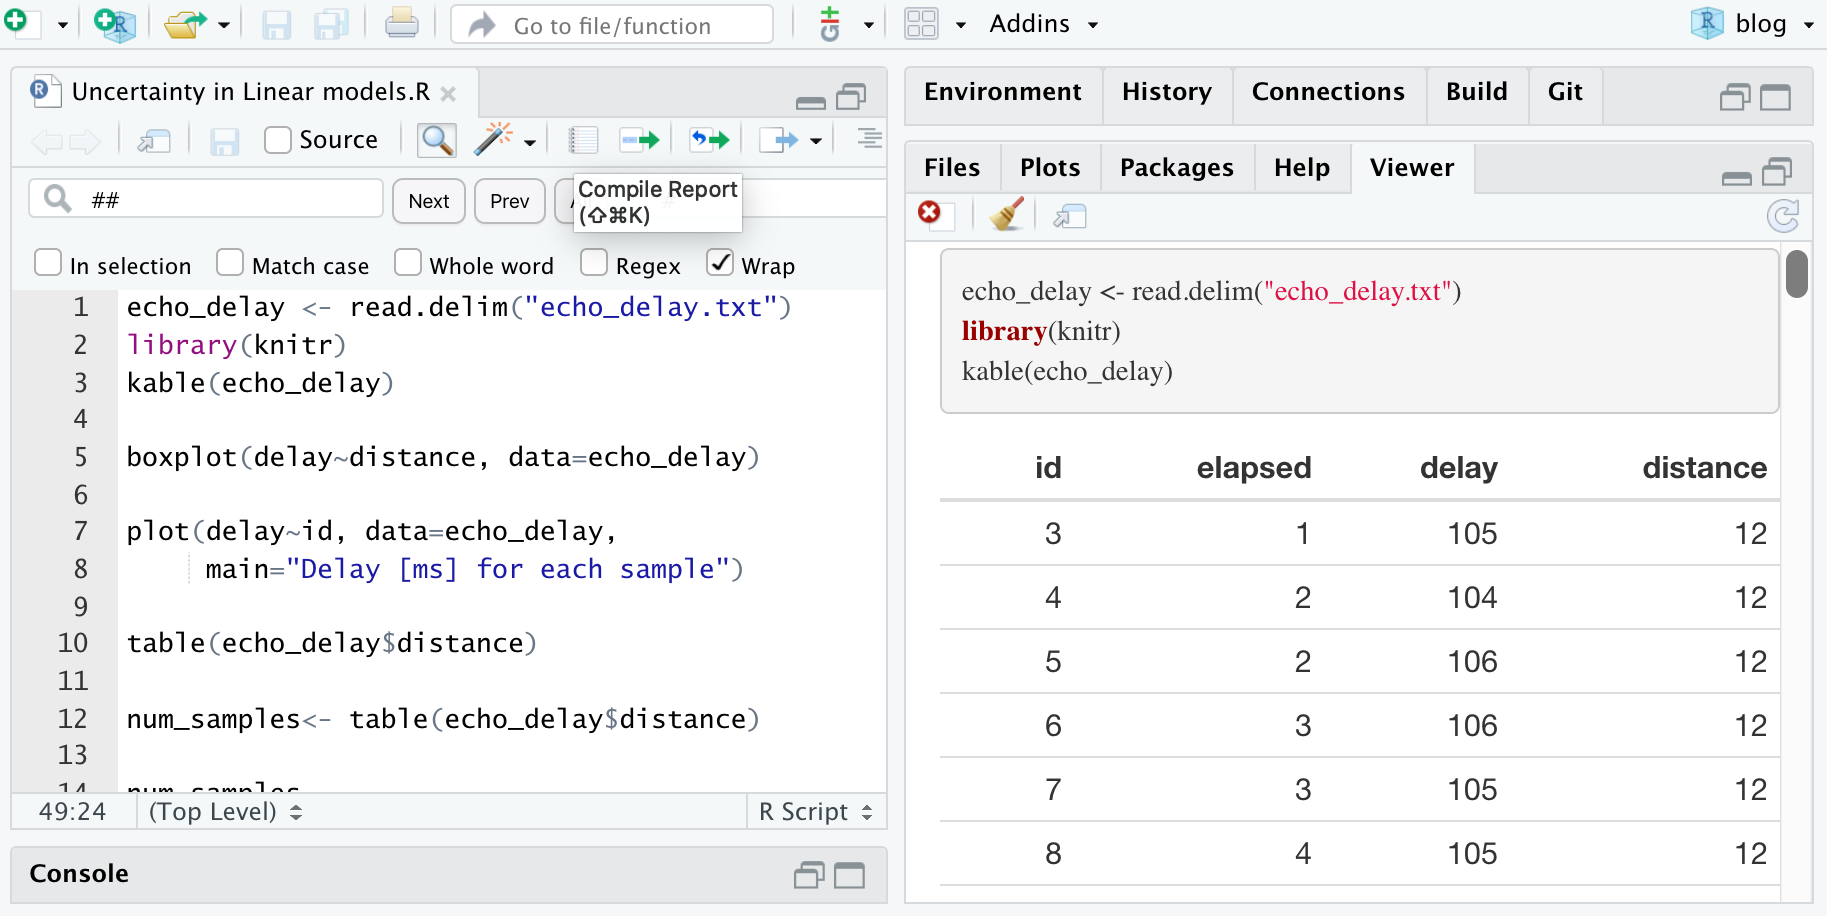Close the Uncertainty in Linear models.R tab
The image size is (1827, 916).
pos(448,94)
